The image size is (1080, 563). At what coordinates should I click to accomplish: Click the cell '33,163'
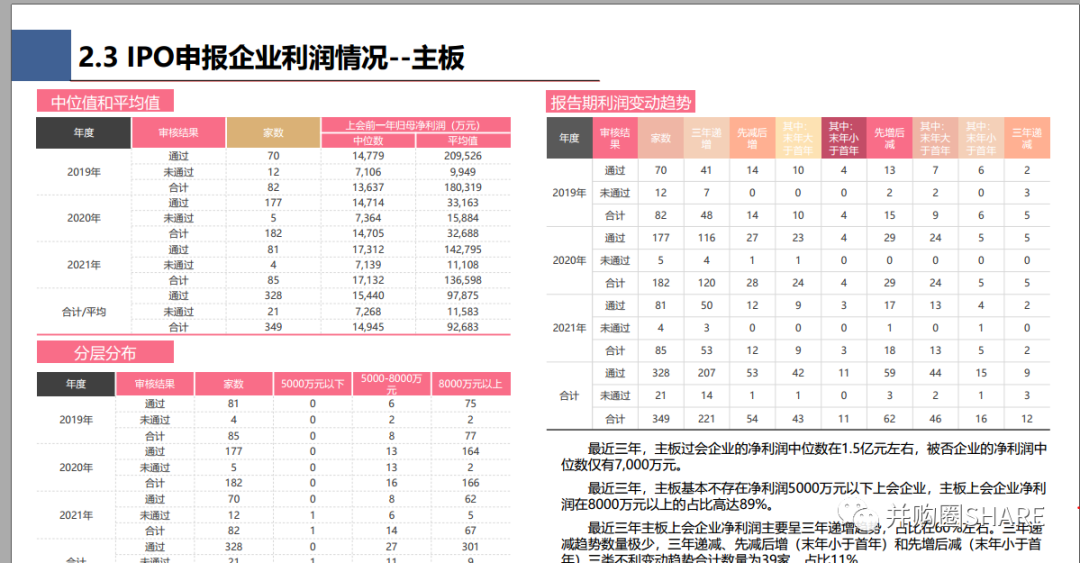pyautogui.click(x=463, y=203)
